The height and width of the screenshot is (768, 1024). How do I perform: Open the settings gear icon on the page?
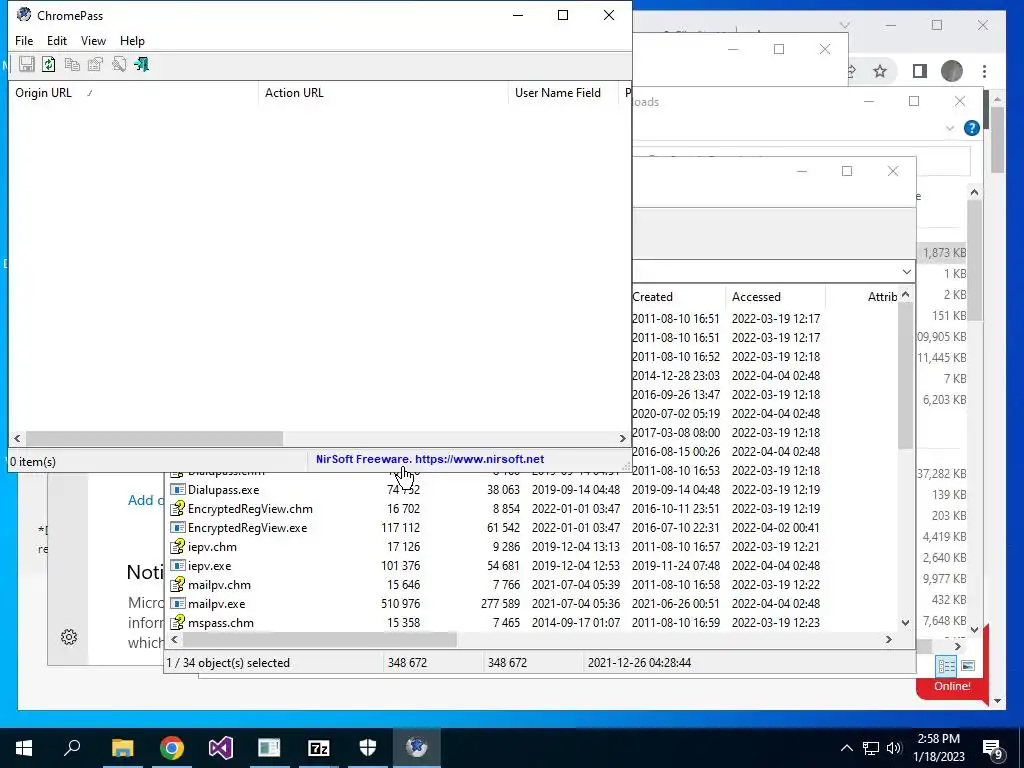tap(69, 637)
